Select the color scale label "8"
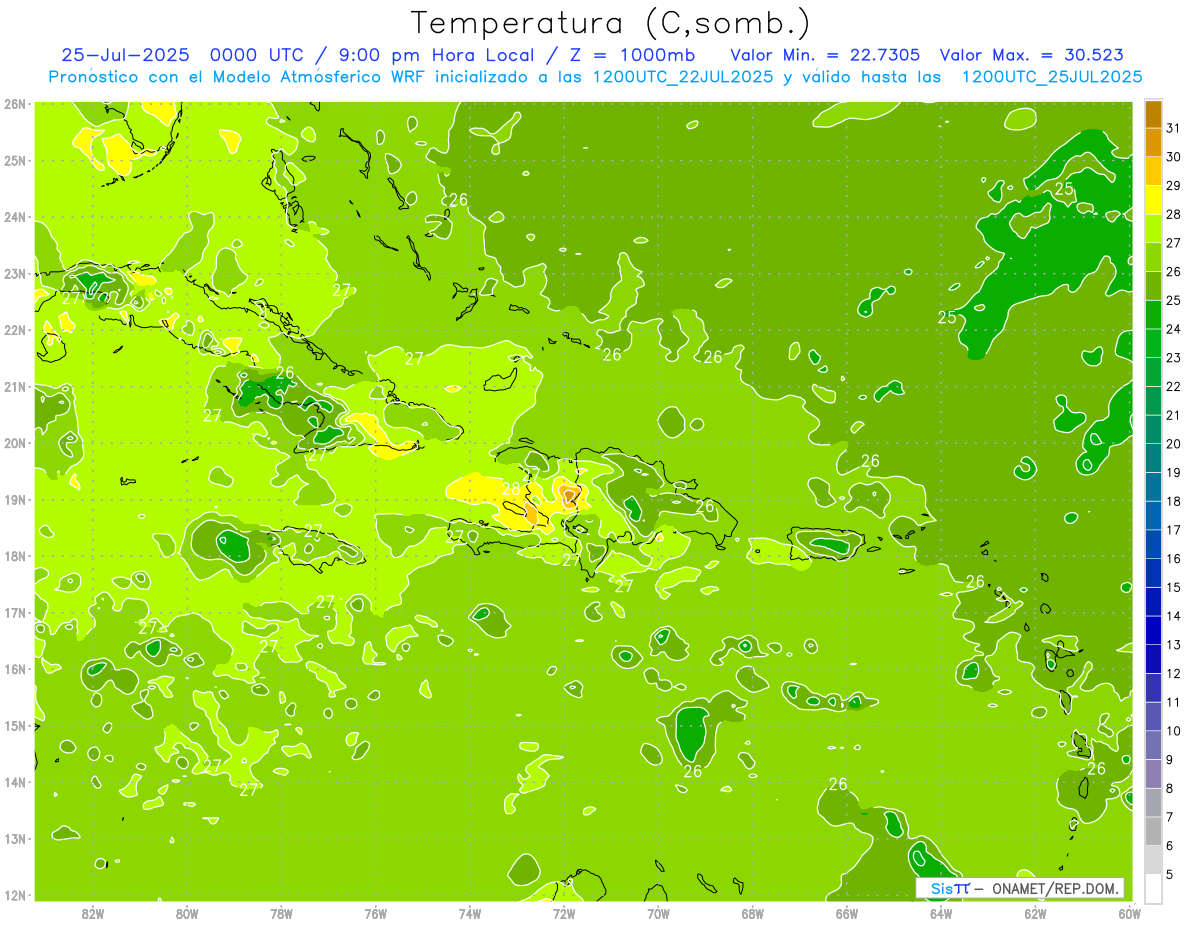Image resolution: width=1200 pixels, height=927 pixels. tap(1171, 788)
